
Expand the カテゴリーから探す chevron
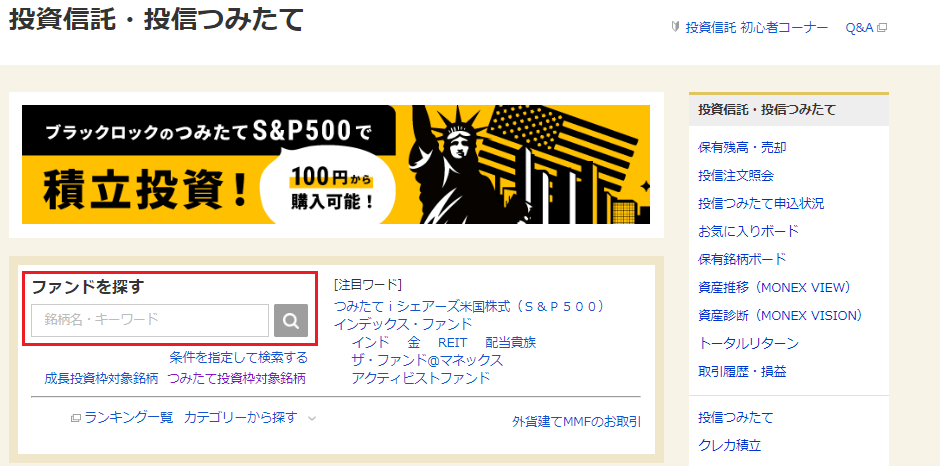pyautogui.click(x=311, y=418)
